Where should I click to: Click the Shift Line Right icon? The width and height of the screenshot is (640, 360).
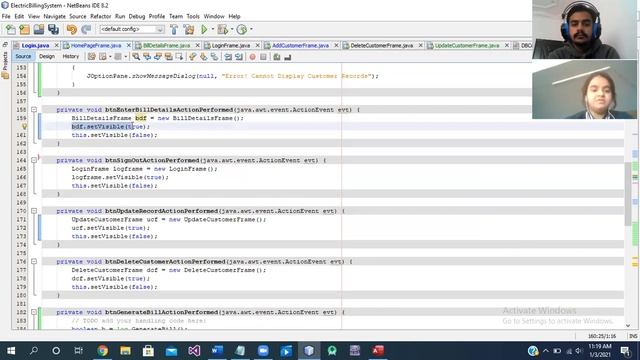pos(239,57)
